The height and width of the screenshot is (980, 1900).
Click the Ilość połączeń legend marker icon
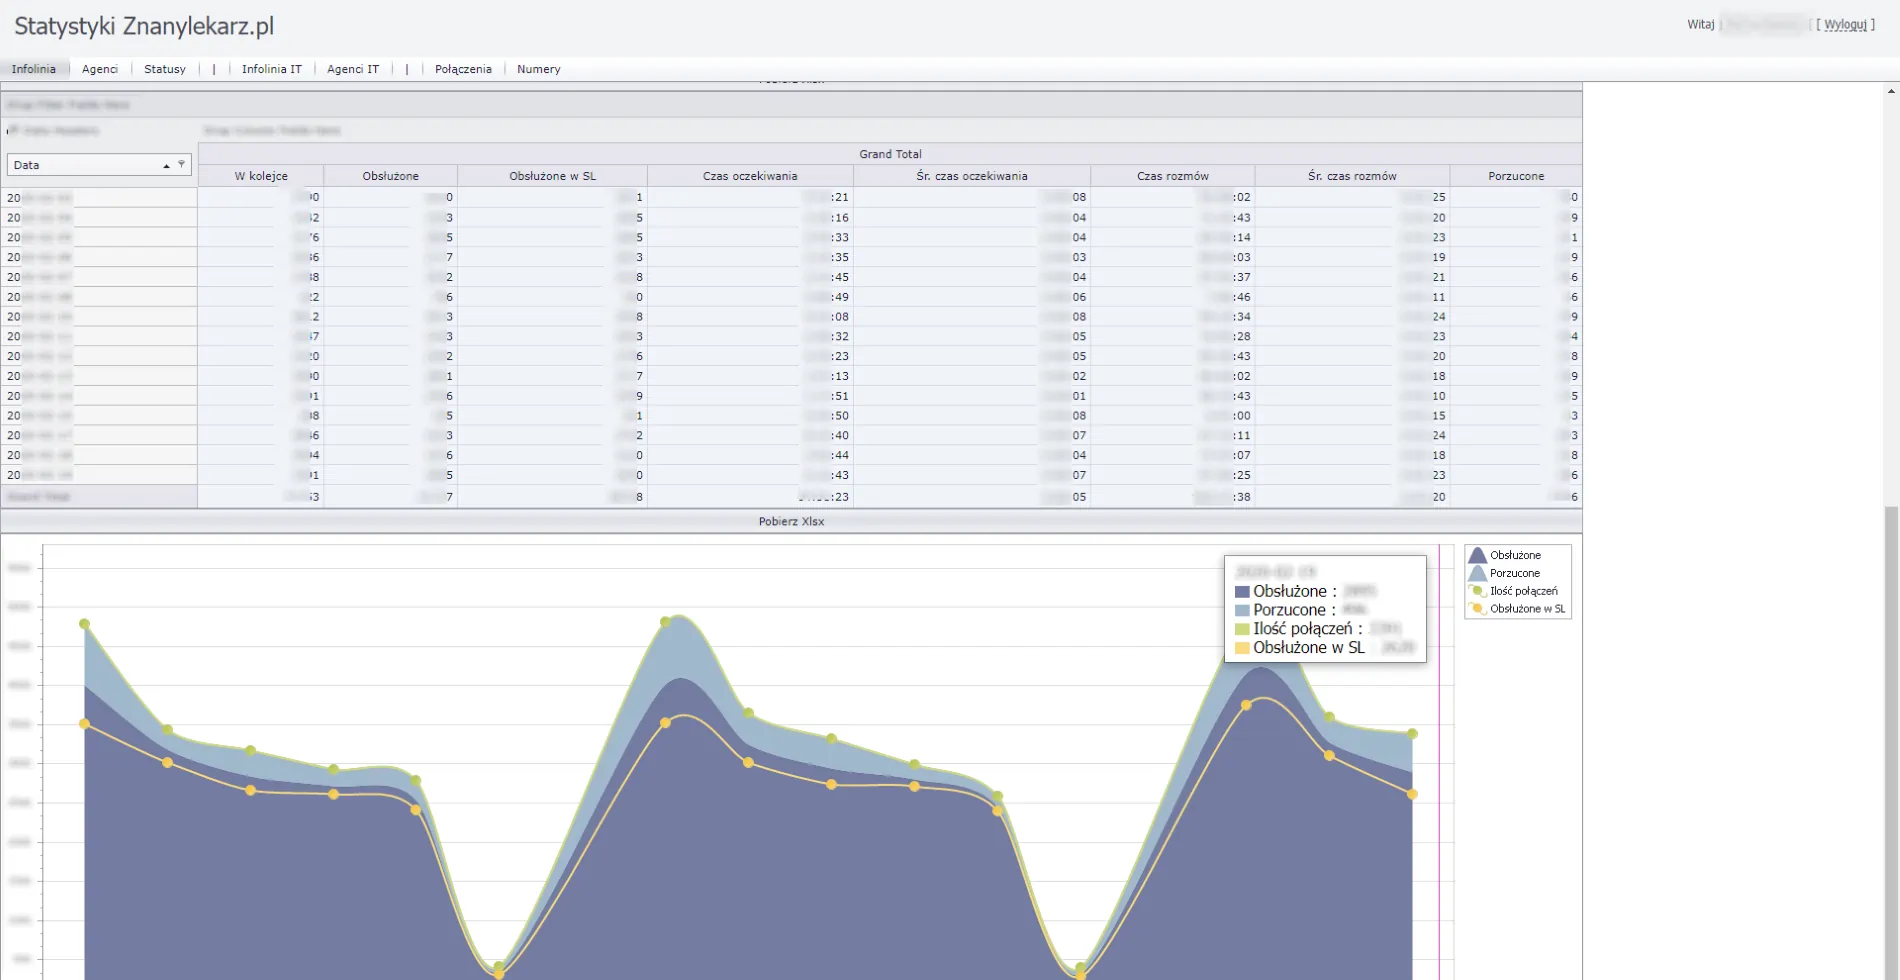point(1477,591)
